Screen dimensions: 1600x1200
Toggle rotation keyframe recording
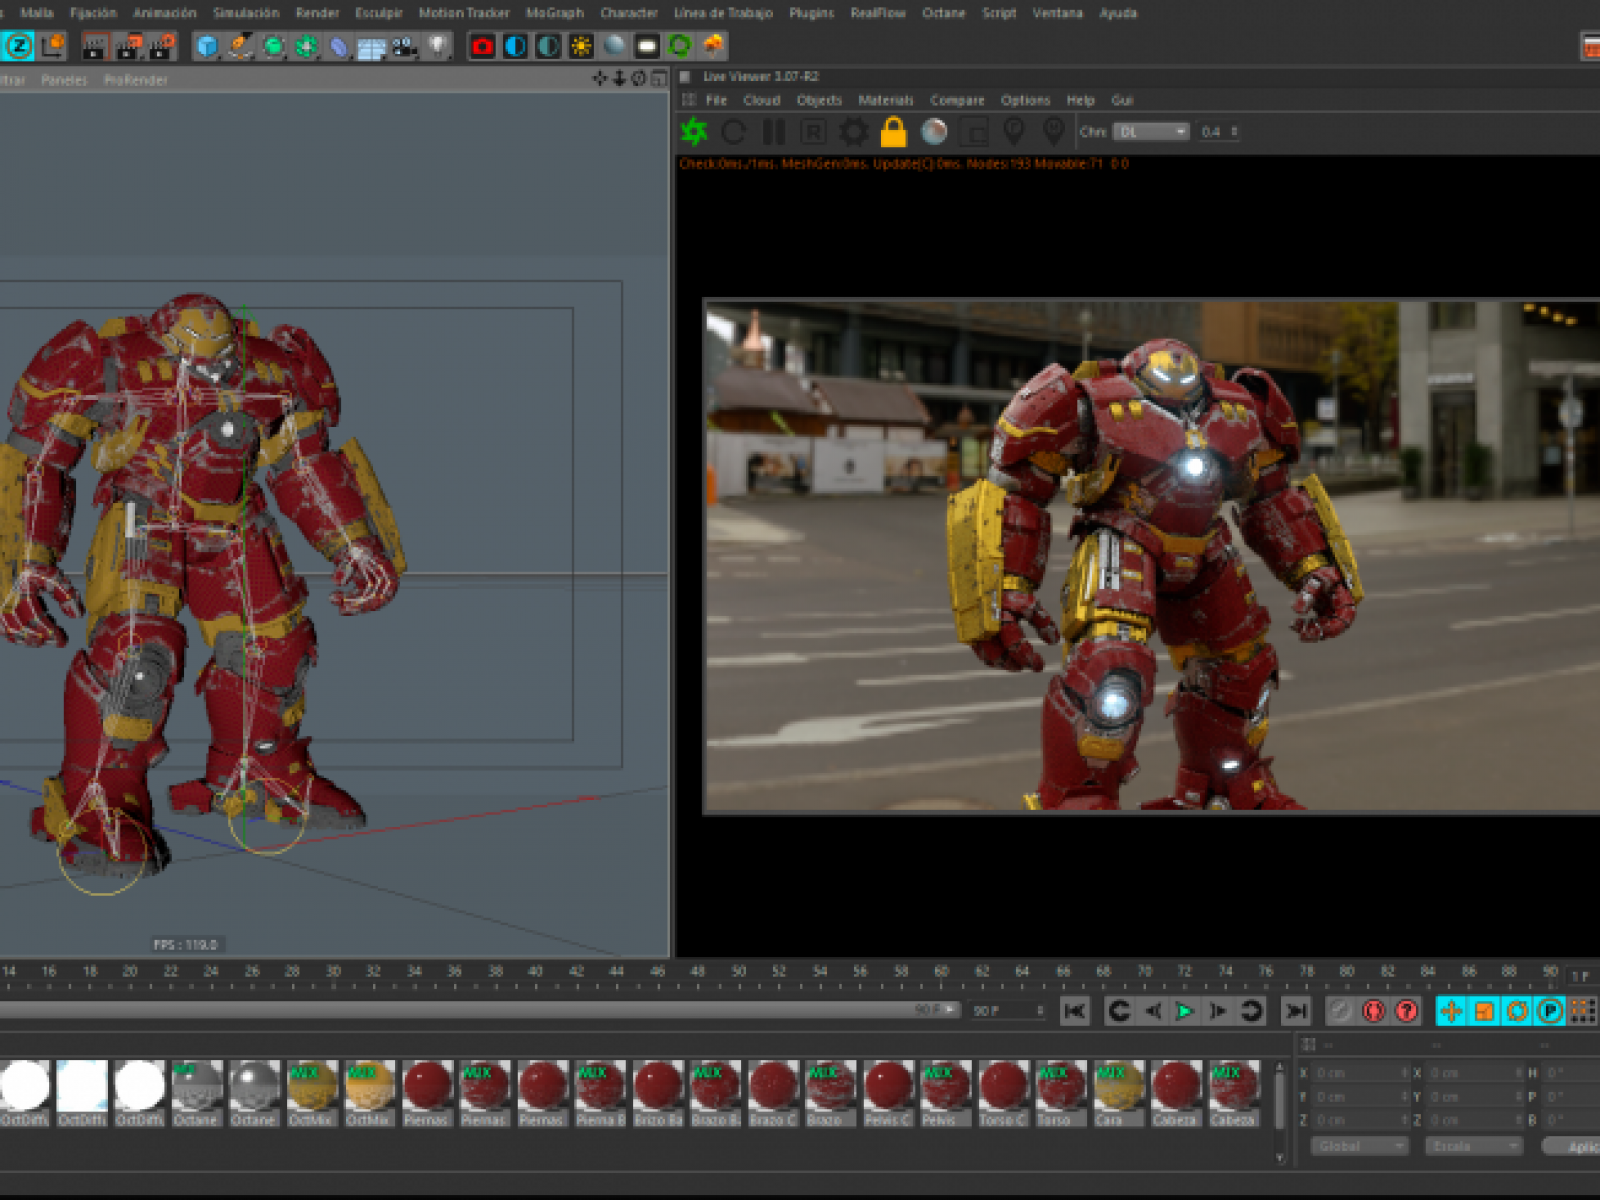tap(1517, 1011)
